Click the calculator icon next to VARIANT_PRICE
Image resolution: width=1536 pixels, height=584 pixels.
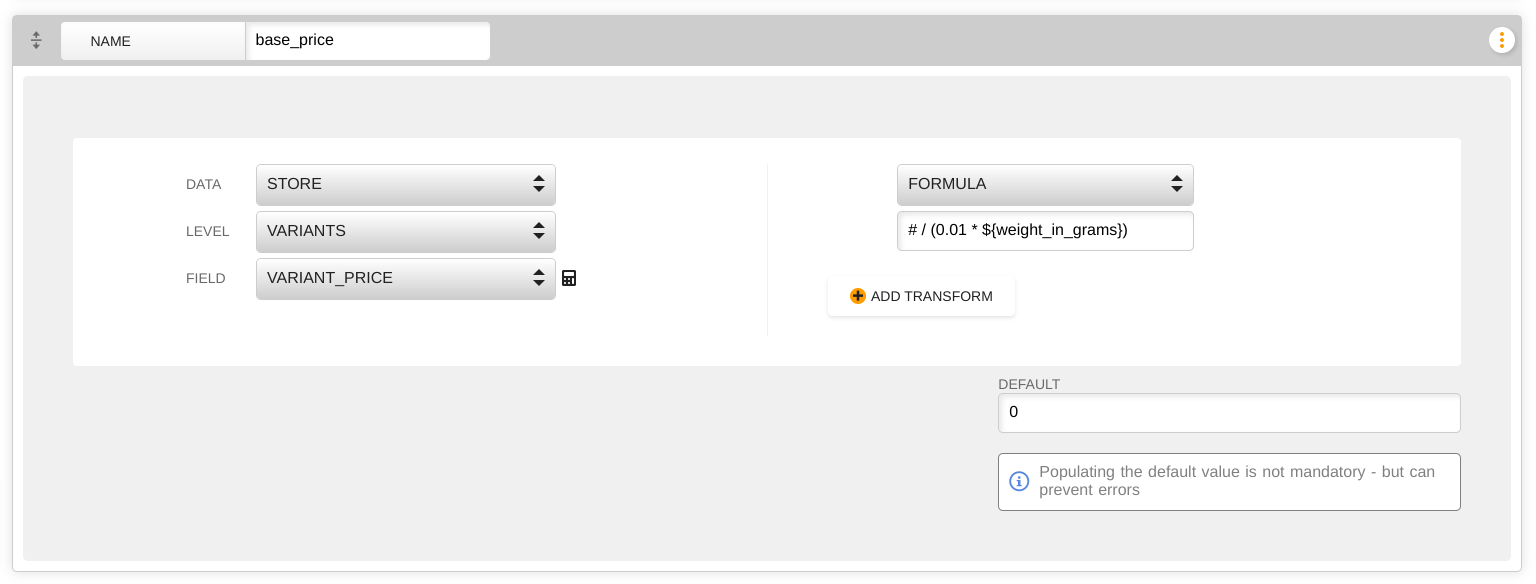tap(569, 278)
